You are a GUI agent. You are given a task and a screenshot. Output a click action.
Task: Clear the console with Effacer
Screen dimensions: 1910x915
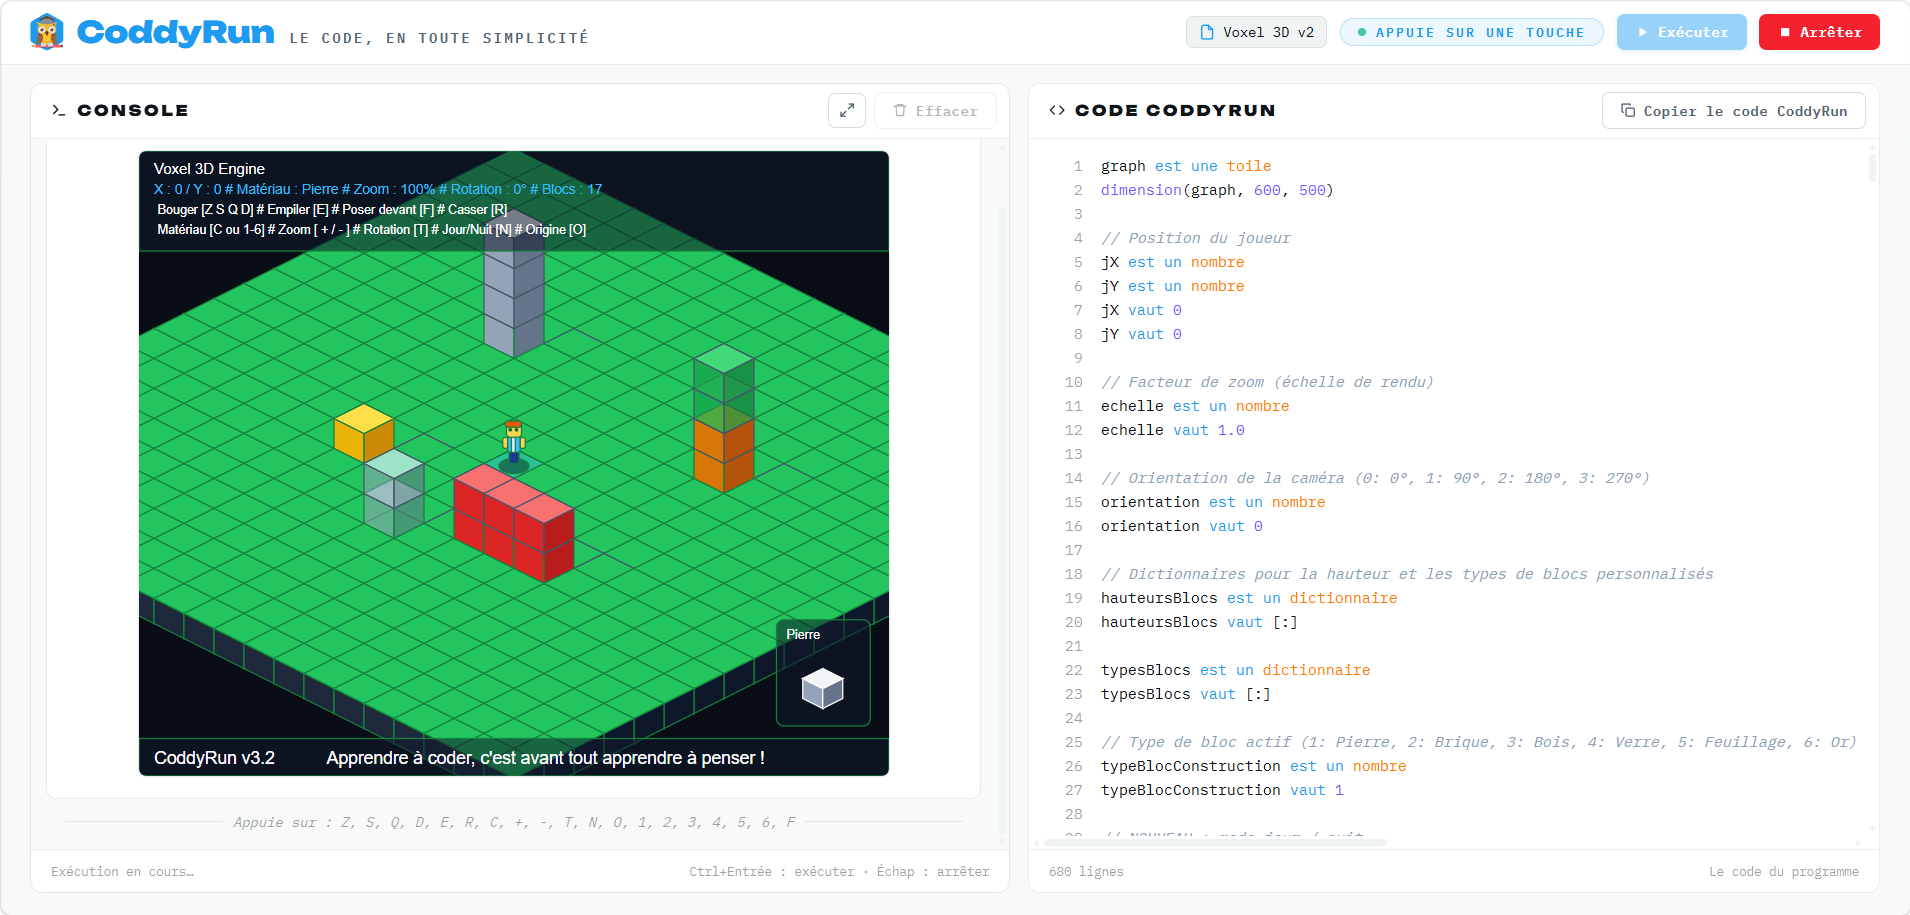pos(935,110)
